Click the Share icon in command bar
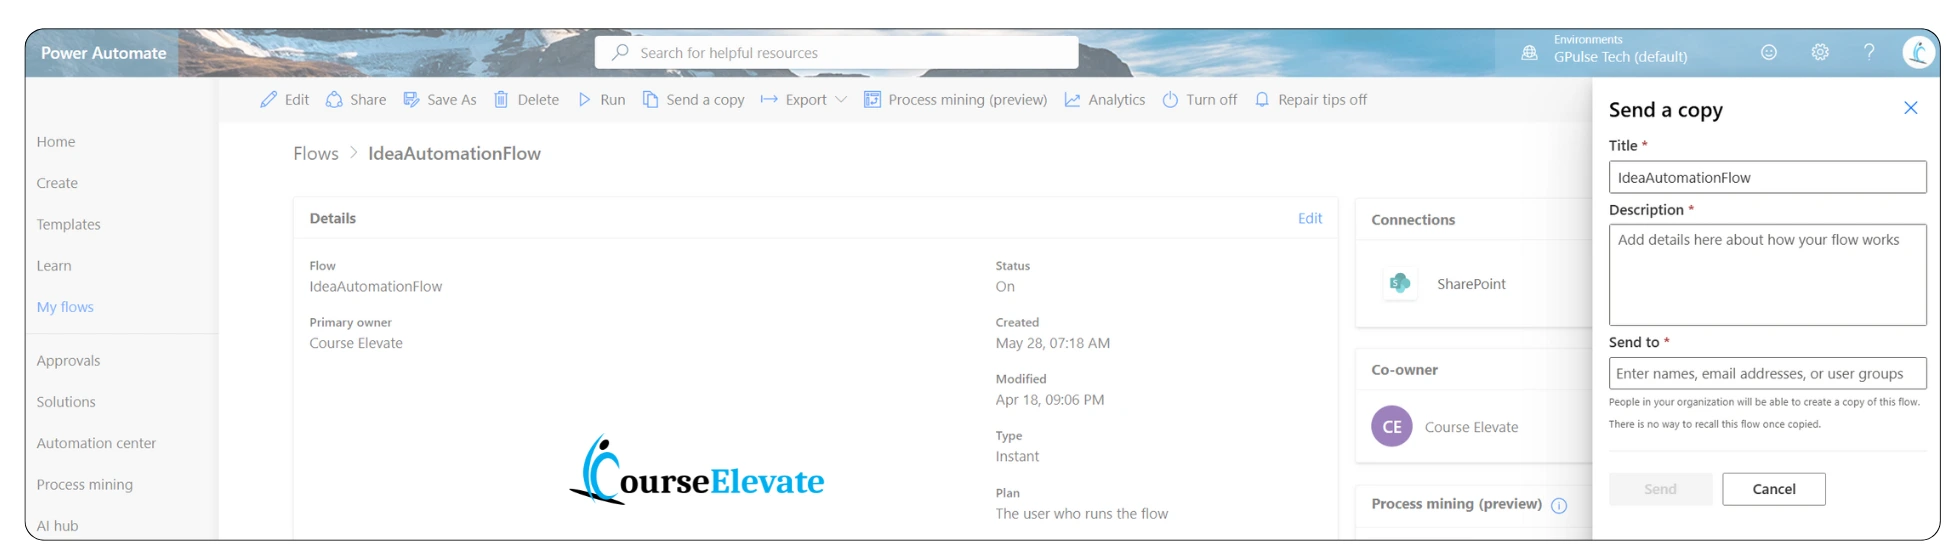 coord(334,100)
